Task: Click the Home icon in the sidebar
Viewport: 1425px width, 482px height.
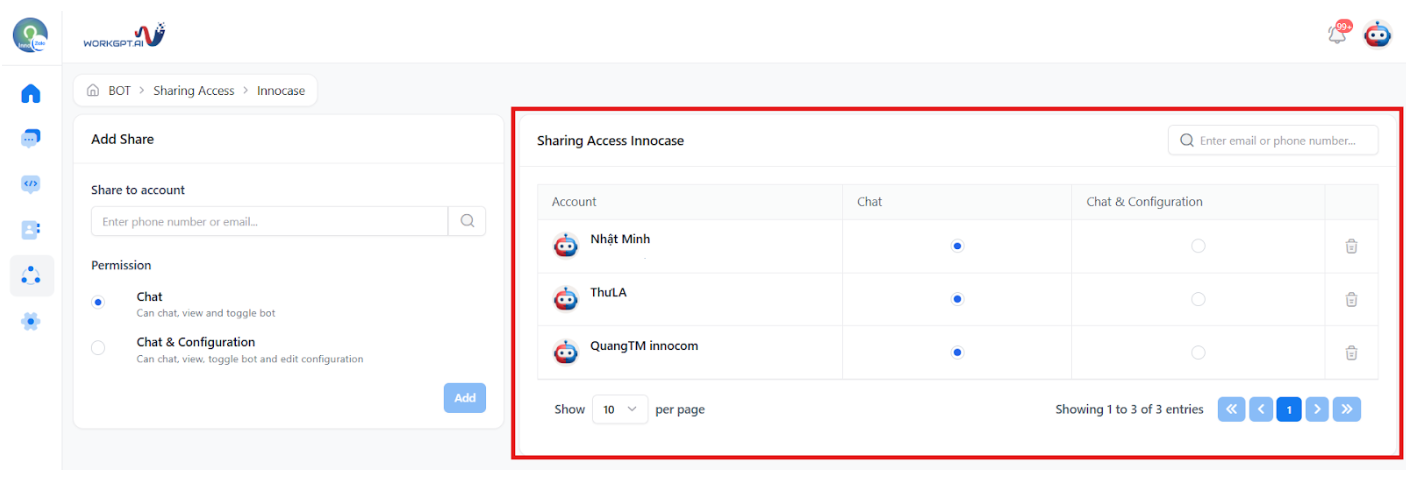Action: click(31, 94)
